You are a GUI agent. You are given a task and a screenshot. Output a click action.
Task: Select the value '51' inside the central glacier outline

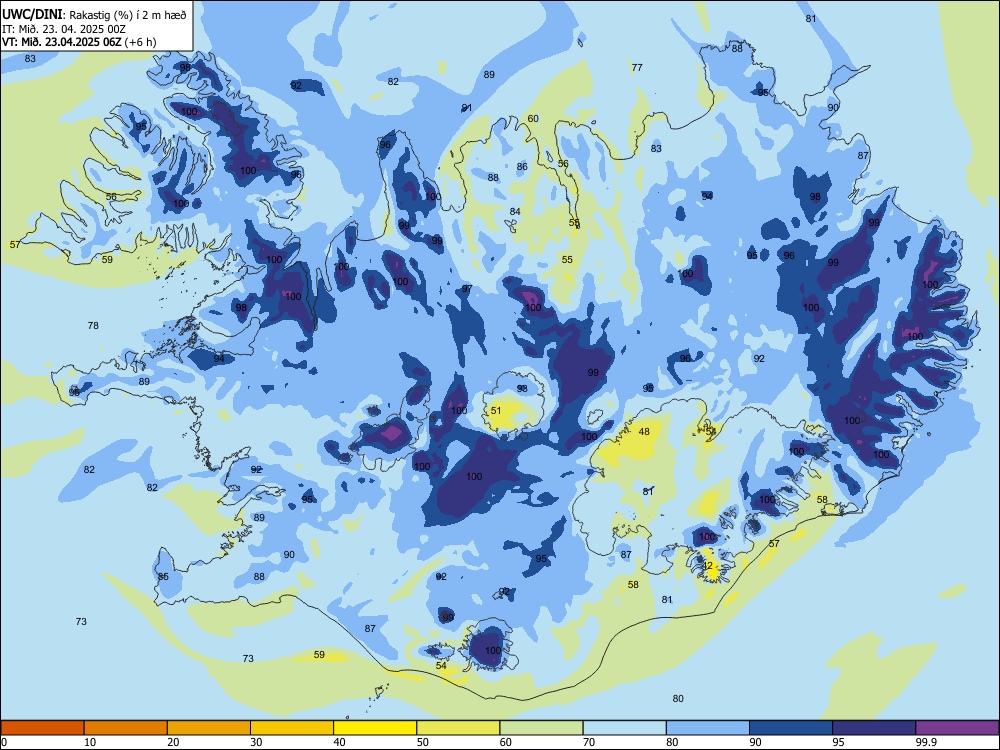pos(496,411)
